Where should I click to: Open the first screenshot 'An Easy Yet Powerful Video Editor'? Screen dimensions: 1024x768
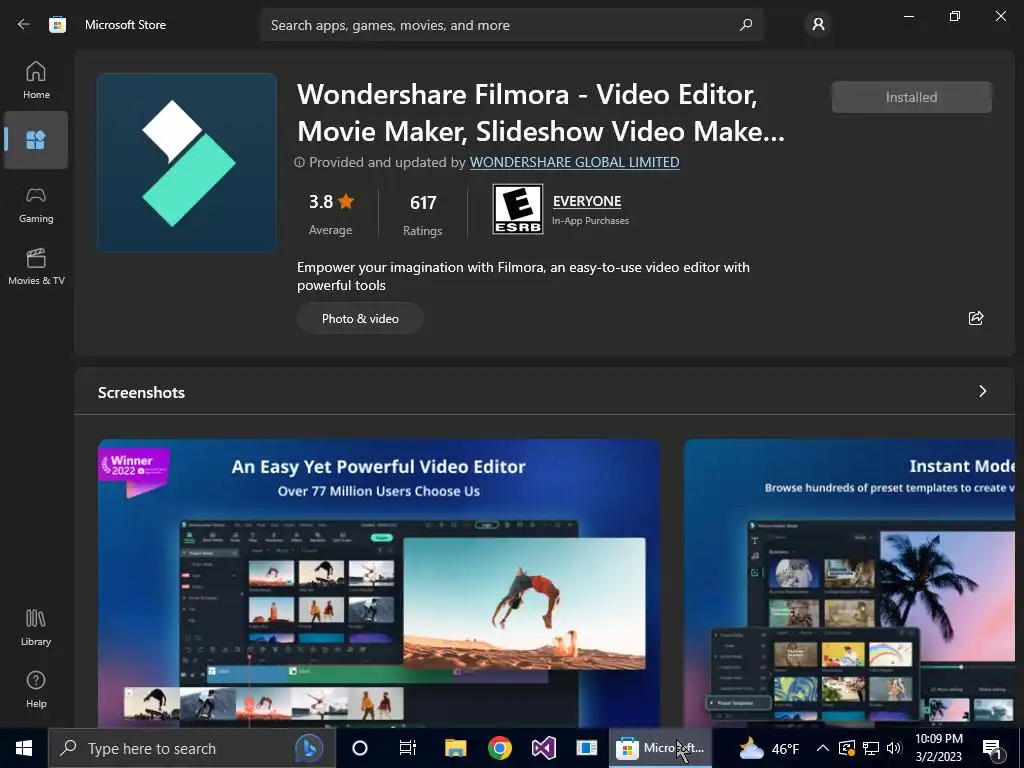(x=379, y=584)
